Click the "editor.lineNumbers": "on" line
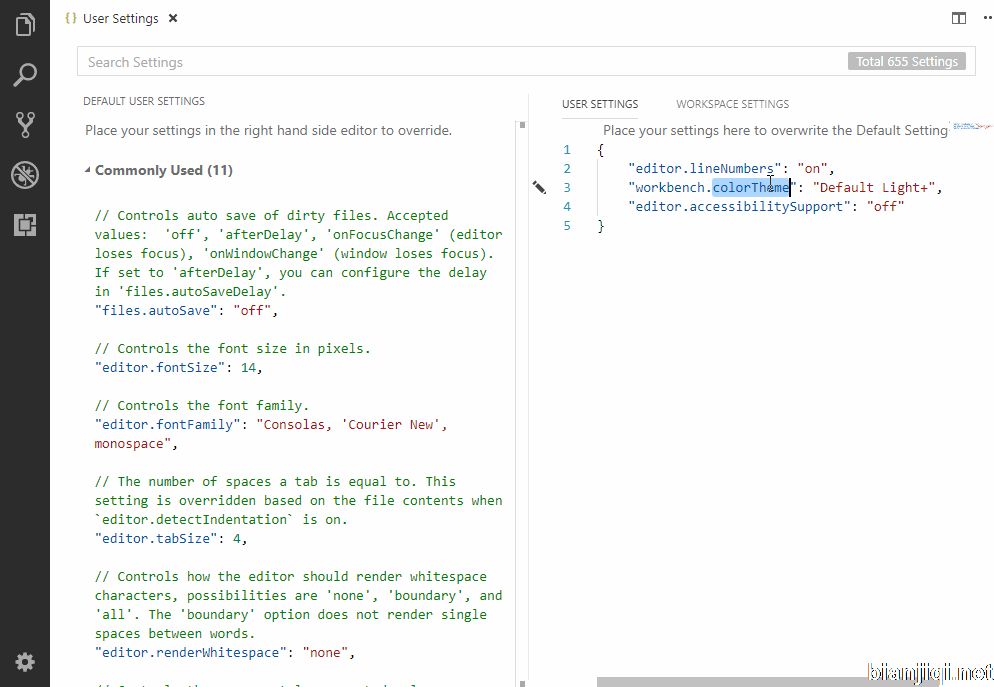Image resolution: width=994 pixels, height=687 pixels. (x=731, y=169)
